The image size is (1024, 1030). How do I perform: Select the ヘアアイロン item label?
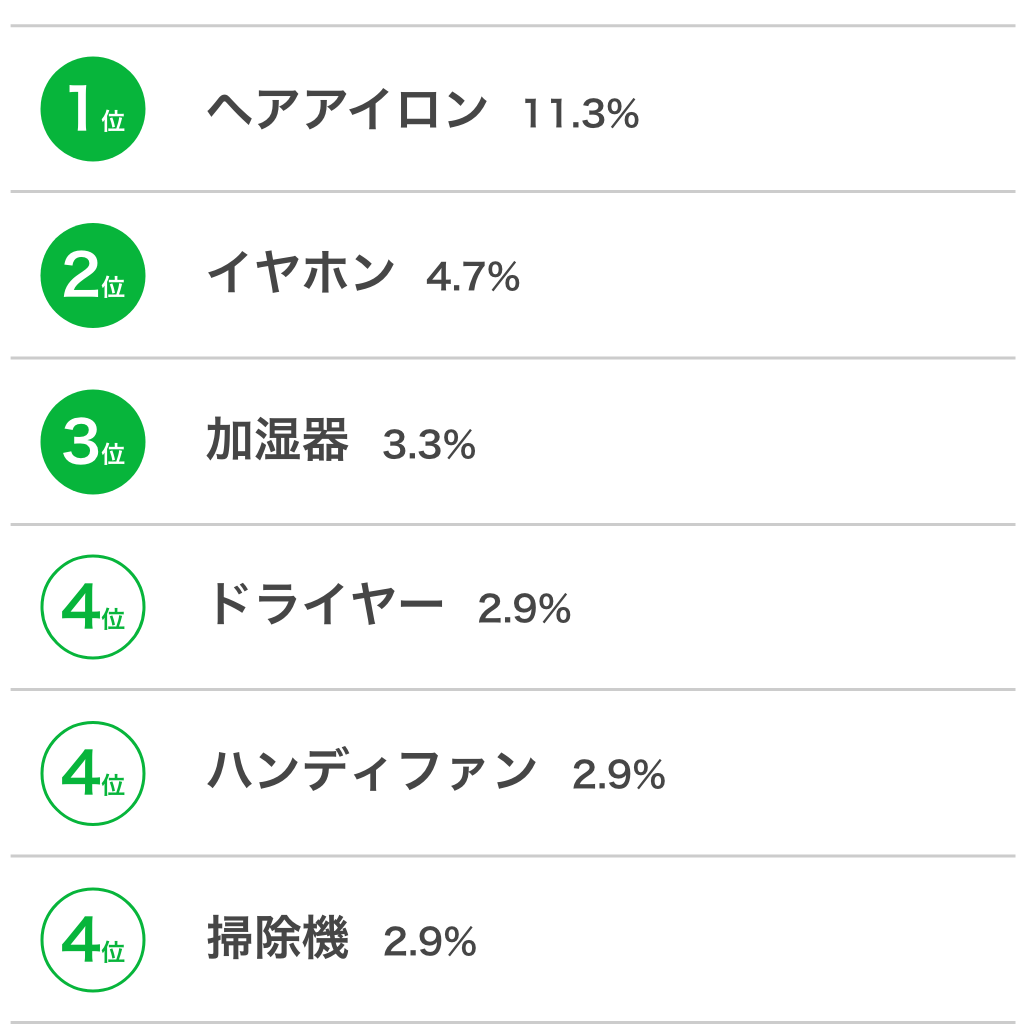click(347, 110)
